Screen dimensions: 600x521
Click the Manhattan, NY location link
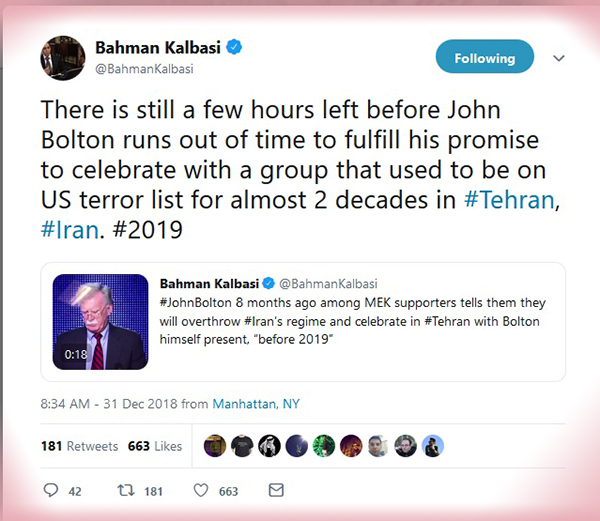tap(257, 404)
